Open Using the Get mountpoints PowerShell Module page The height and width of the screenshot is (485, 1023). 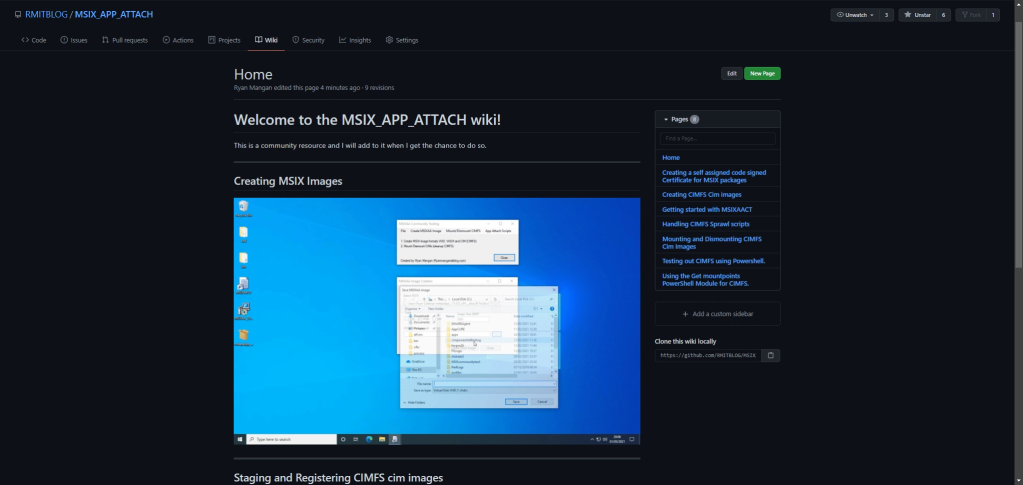[x=705, y=279]
